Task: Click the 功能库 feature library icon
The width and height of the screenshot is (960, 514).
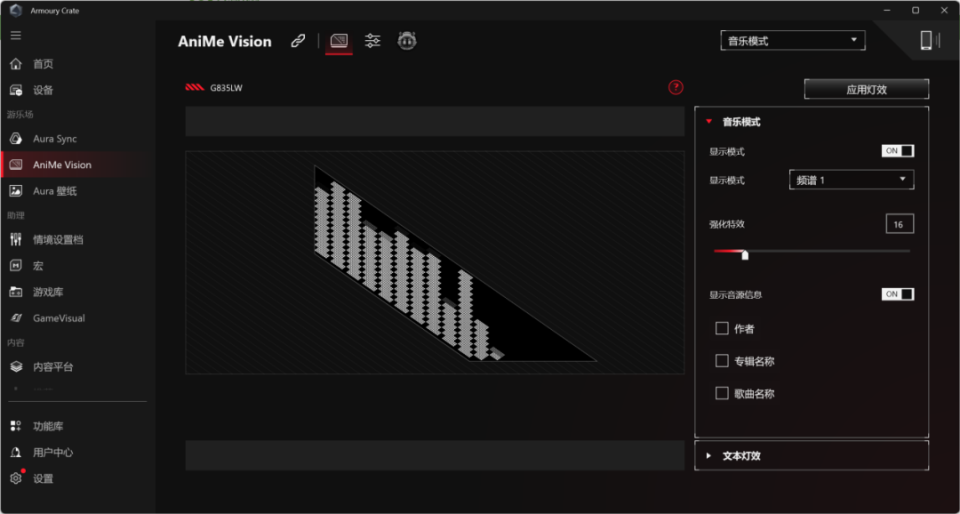Action: tap(16, 426)
